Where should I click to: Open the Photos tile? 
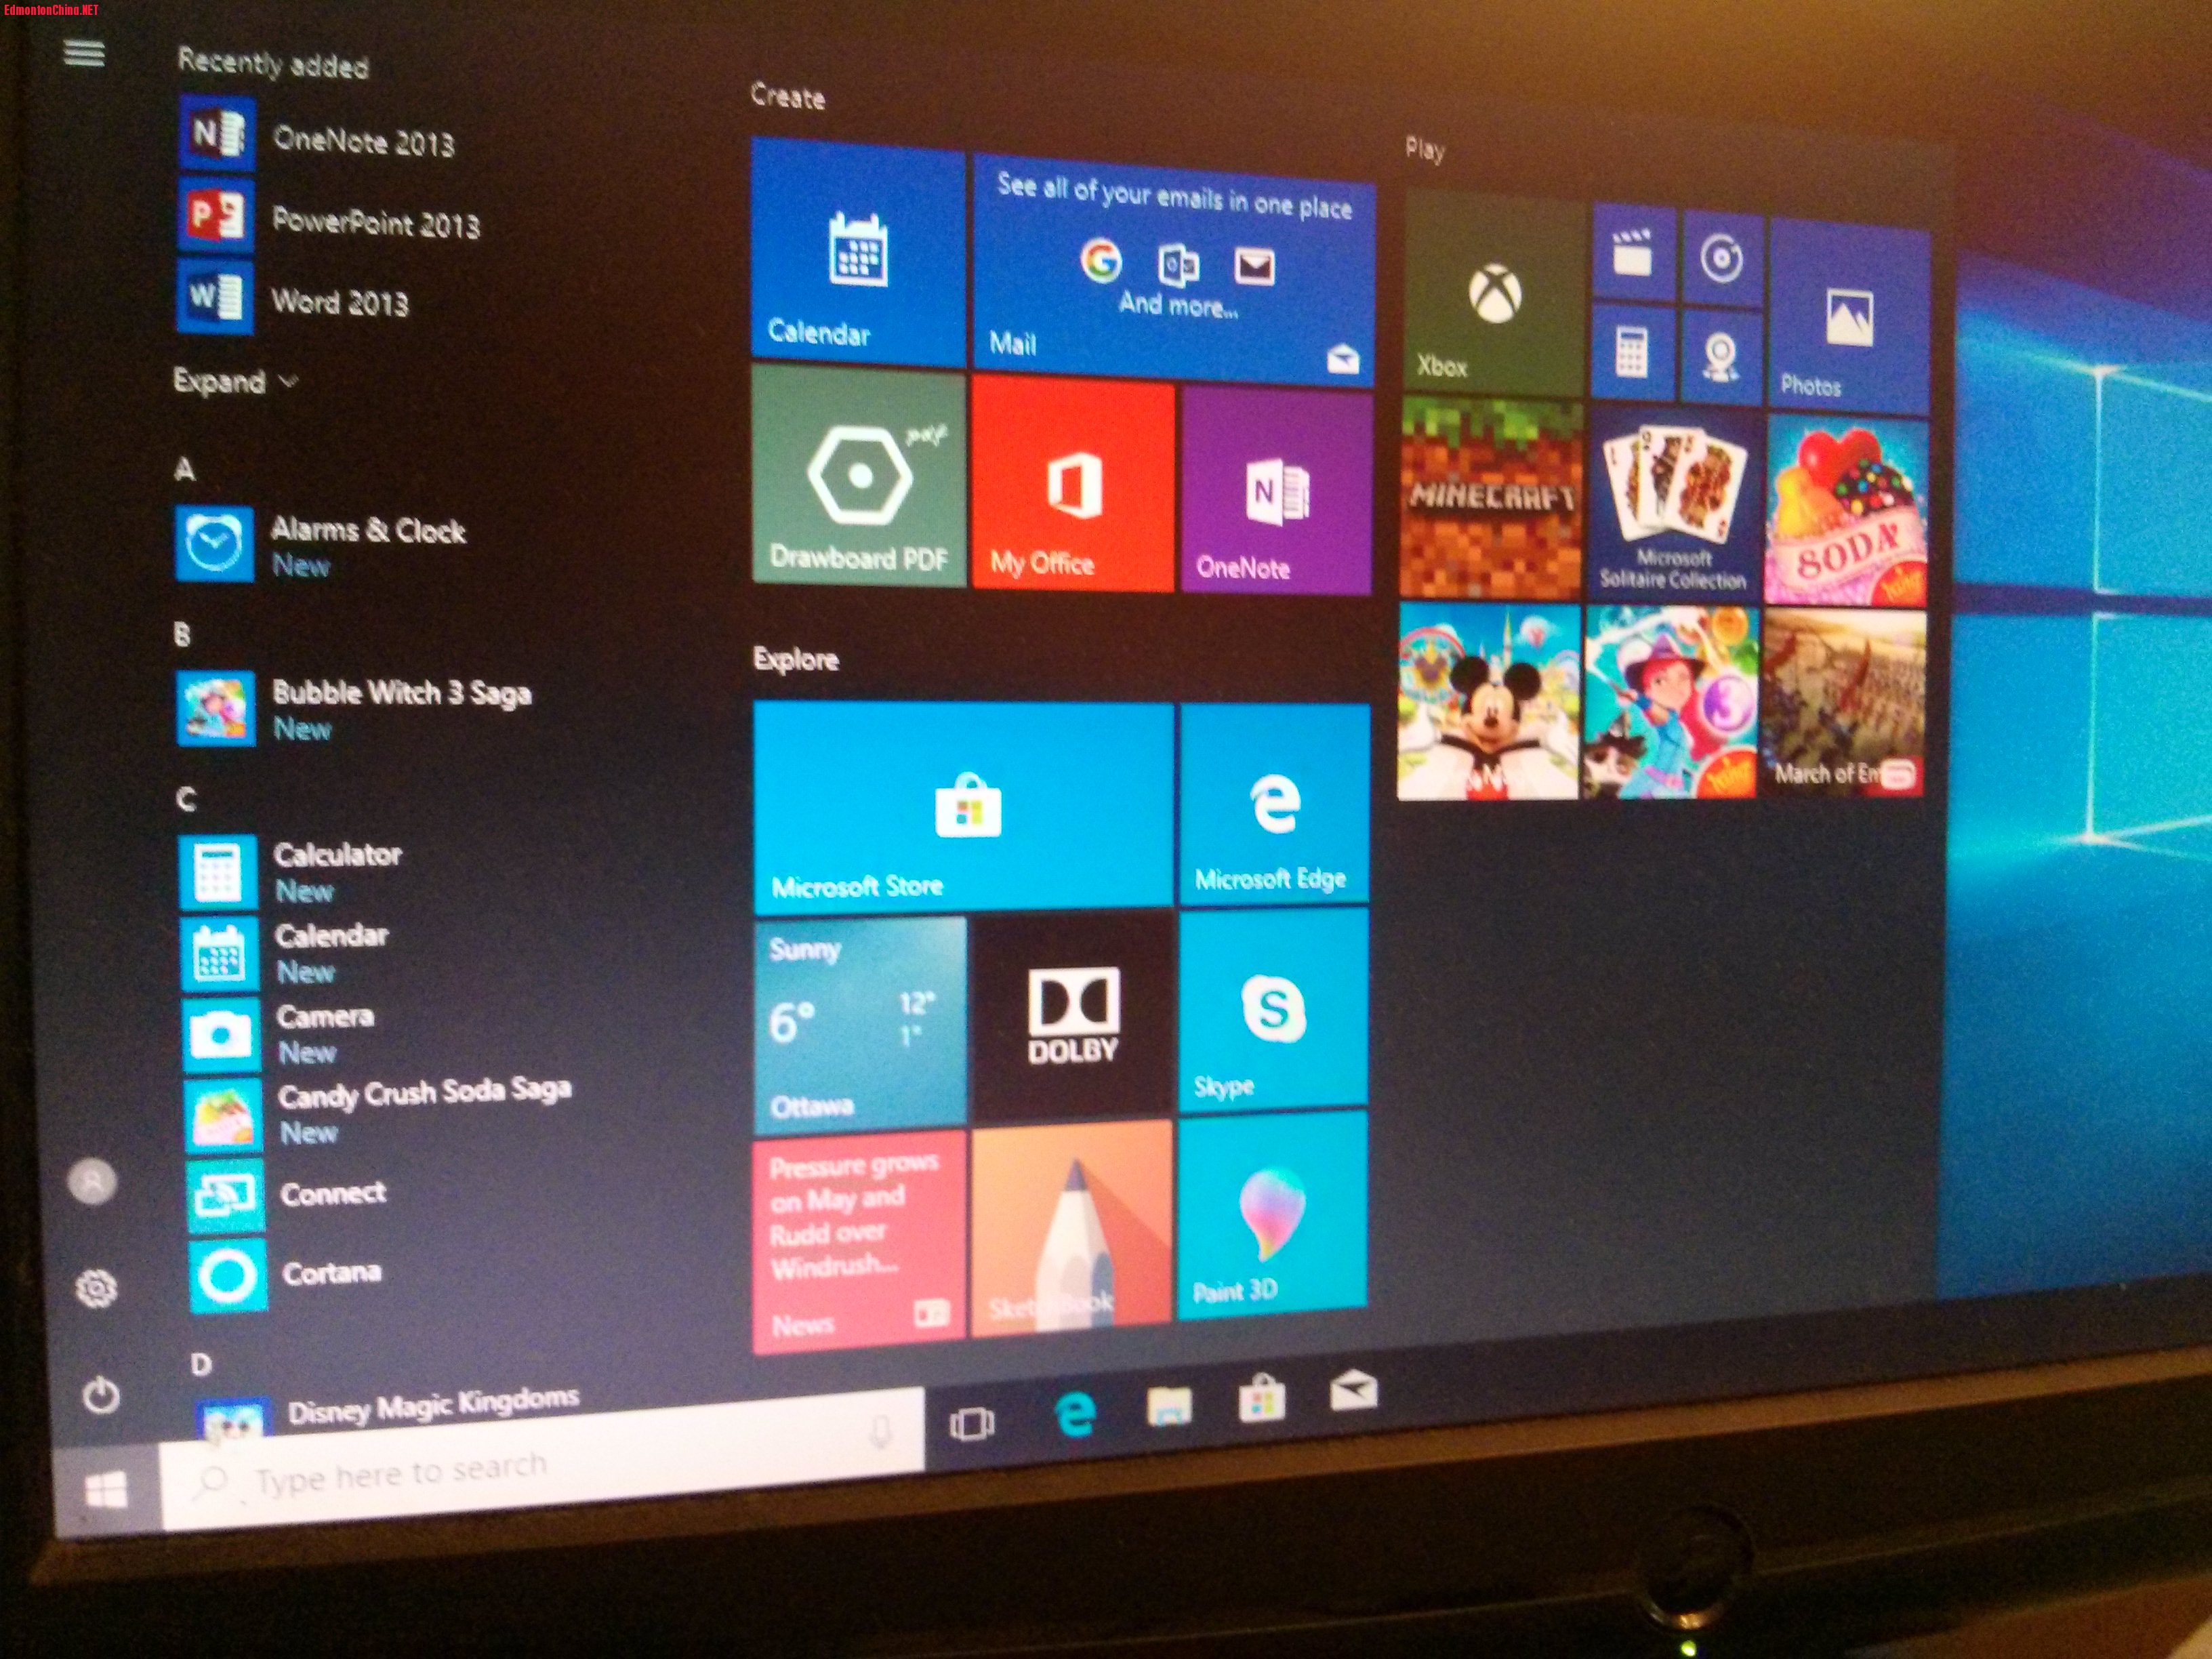[x=1848, y=318]
